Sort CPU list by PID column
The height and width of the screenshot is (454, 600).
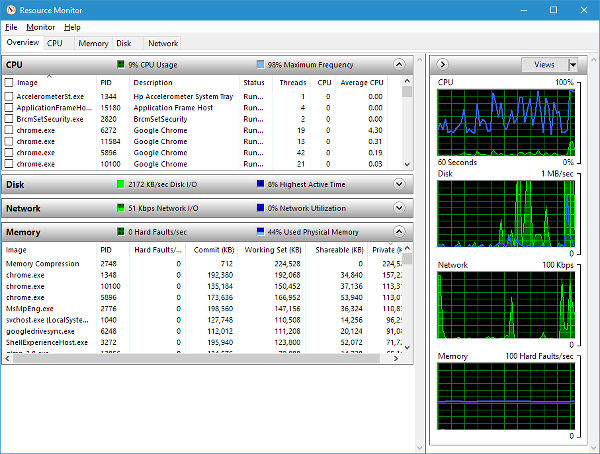coord(112,82)
